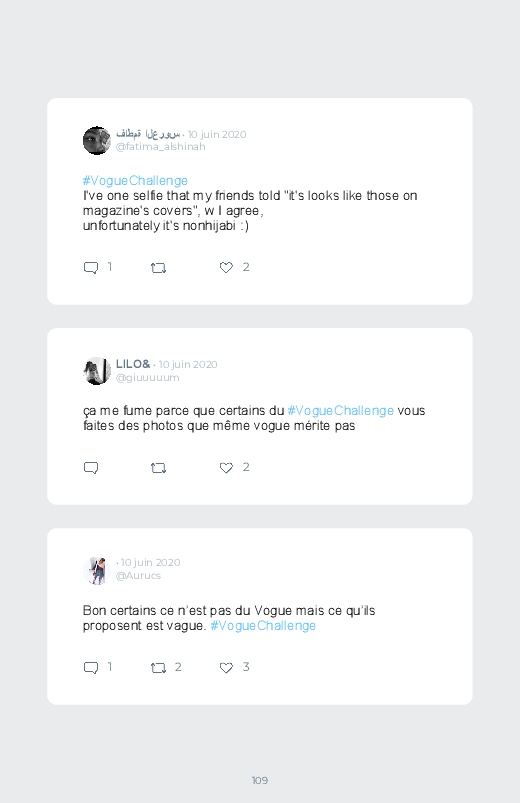Retweet the @Aurucs tweet
Image resolution: width=520 pixels, height=803 pixels.
(158, 668)
